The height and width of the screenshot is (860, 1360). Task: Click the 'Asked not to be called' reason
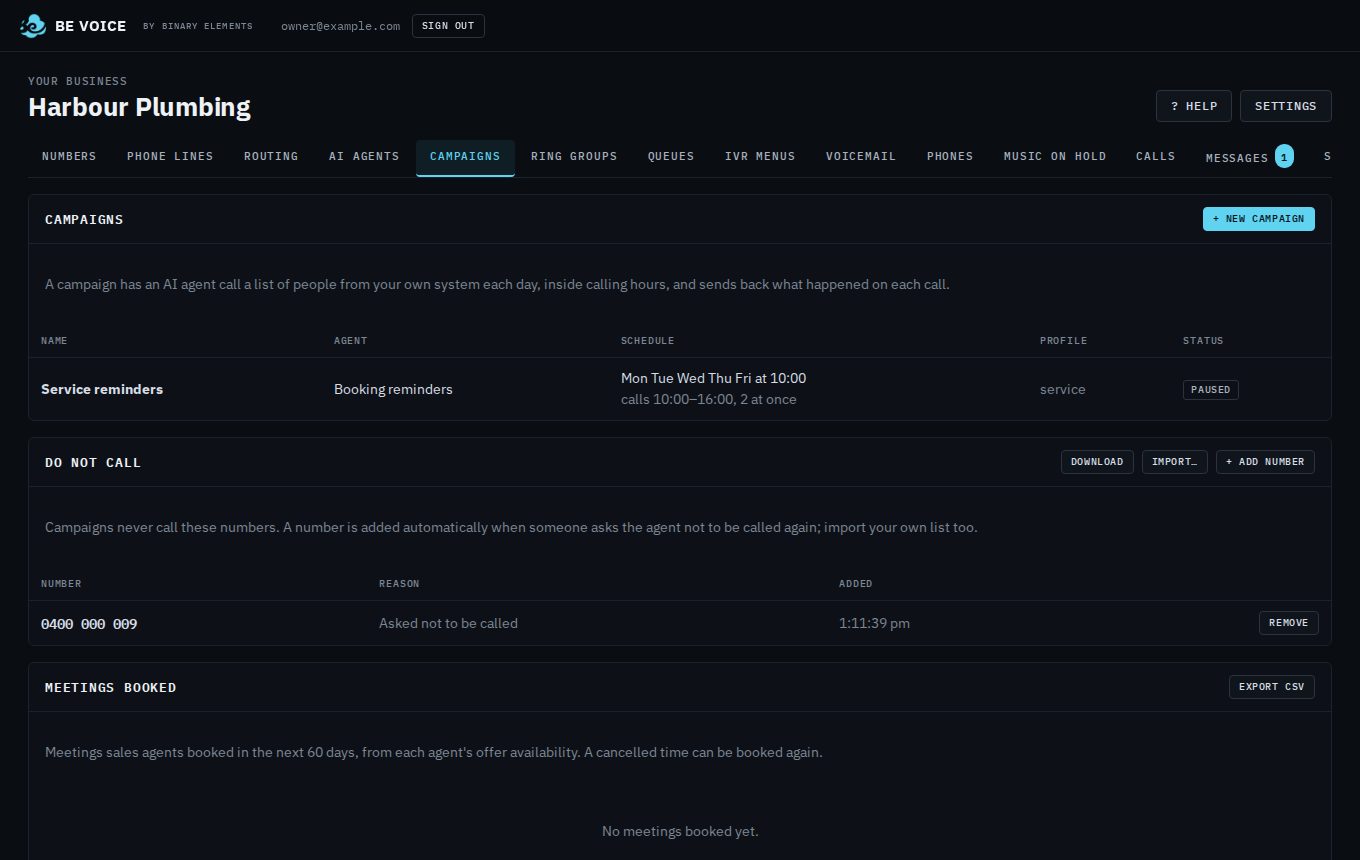448,623
